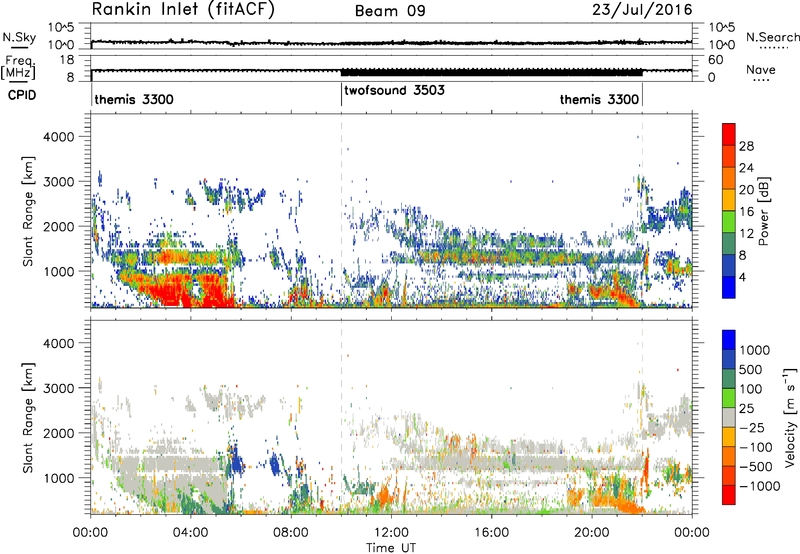Select the '12' Power colorbar tick label
This screenshot has width=800, height=554.
pos(746,234)
